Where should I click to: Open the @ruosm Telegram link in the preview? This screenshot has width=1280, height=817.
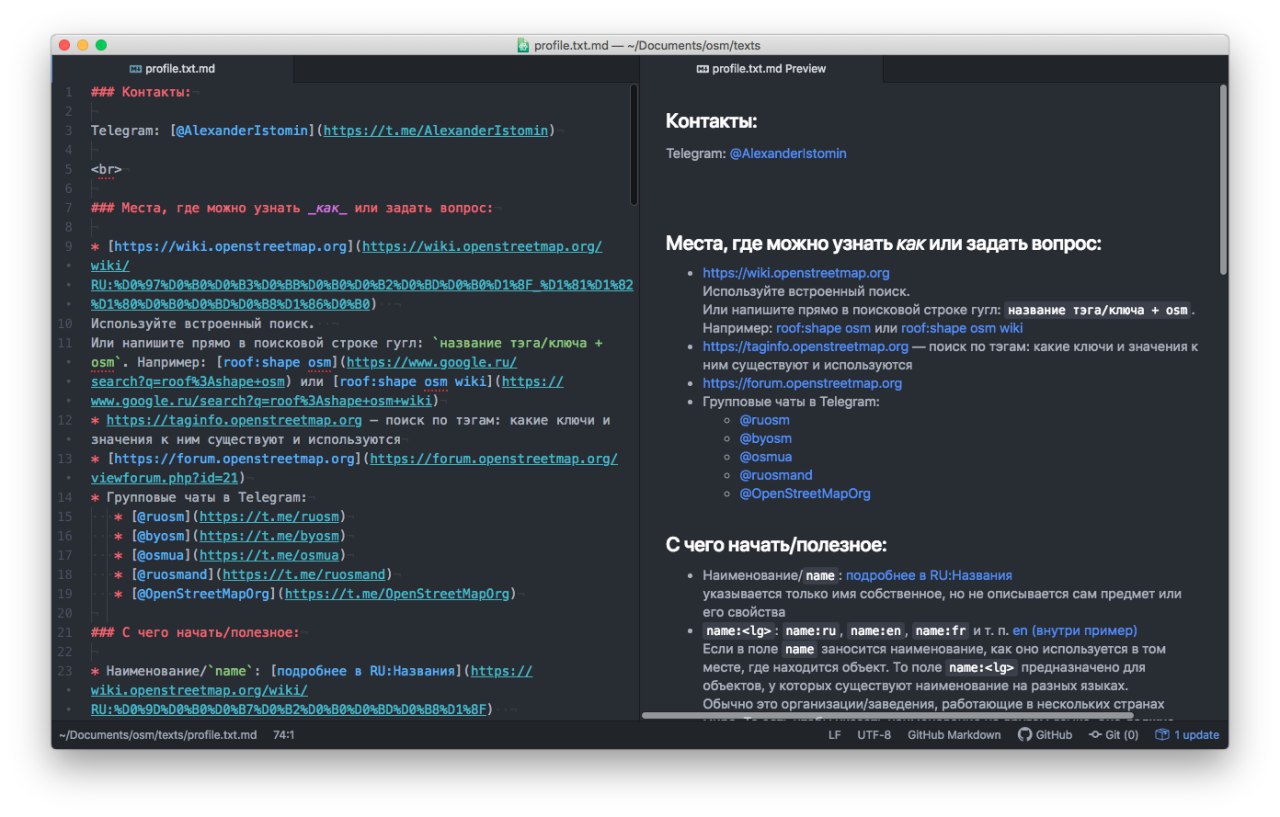coord(764,420)
